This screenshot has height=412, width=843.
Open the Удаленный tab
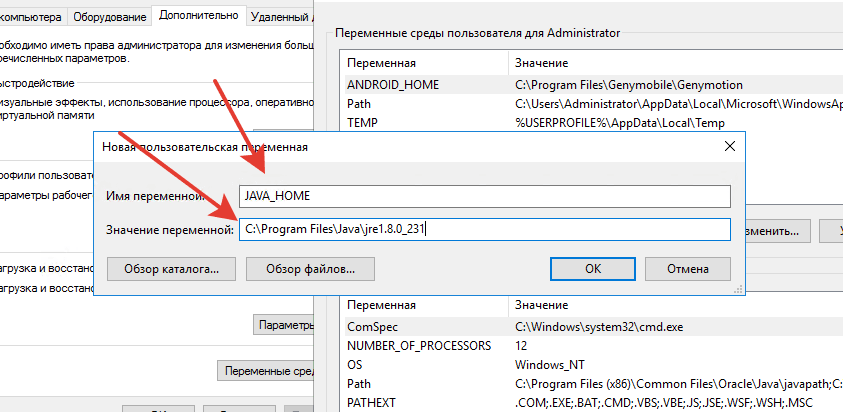(x=280, y=17)
